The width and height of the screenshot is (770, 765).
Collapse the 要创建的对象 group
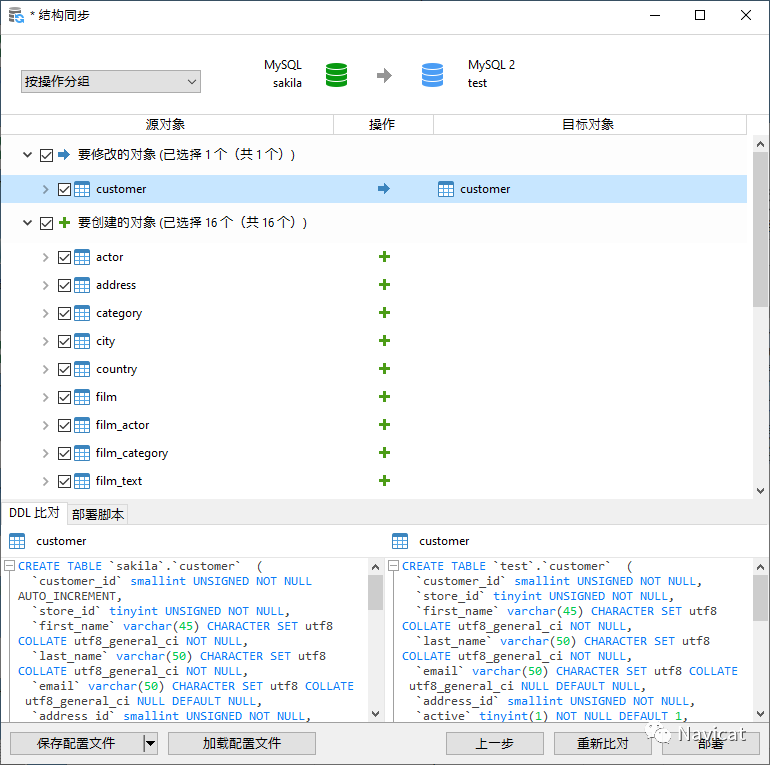click(x=28, y=223)
